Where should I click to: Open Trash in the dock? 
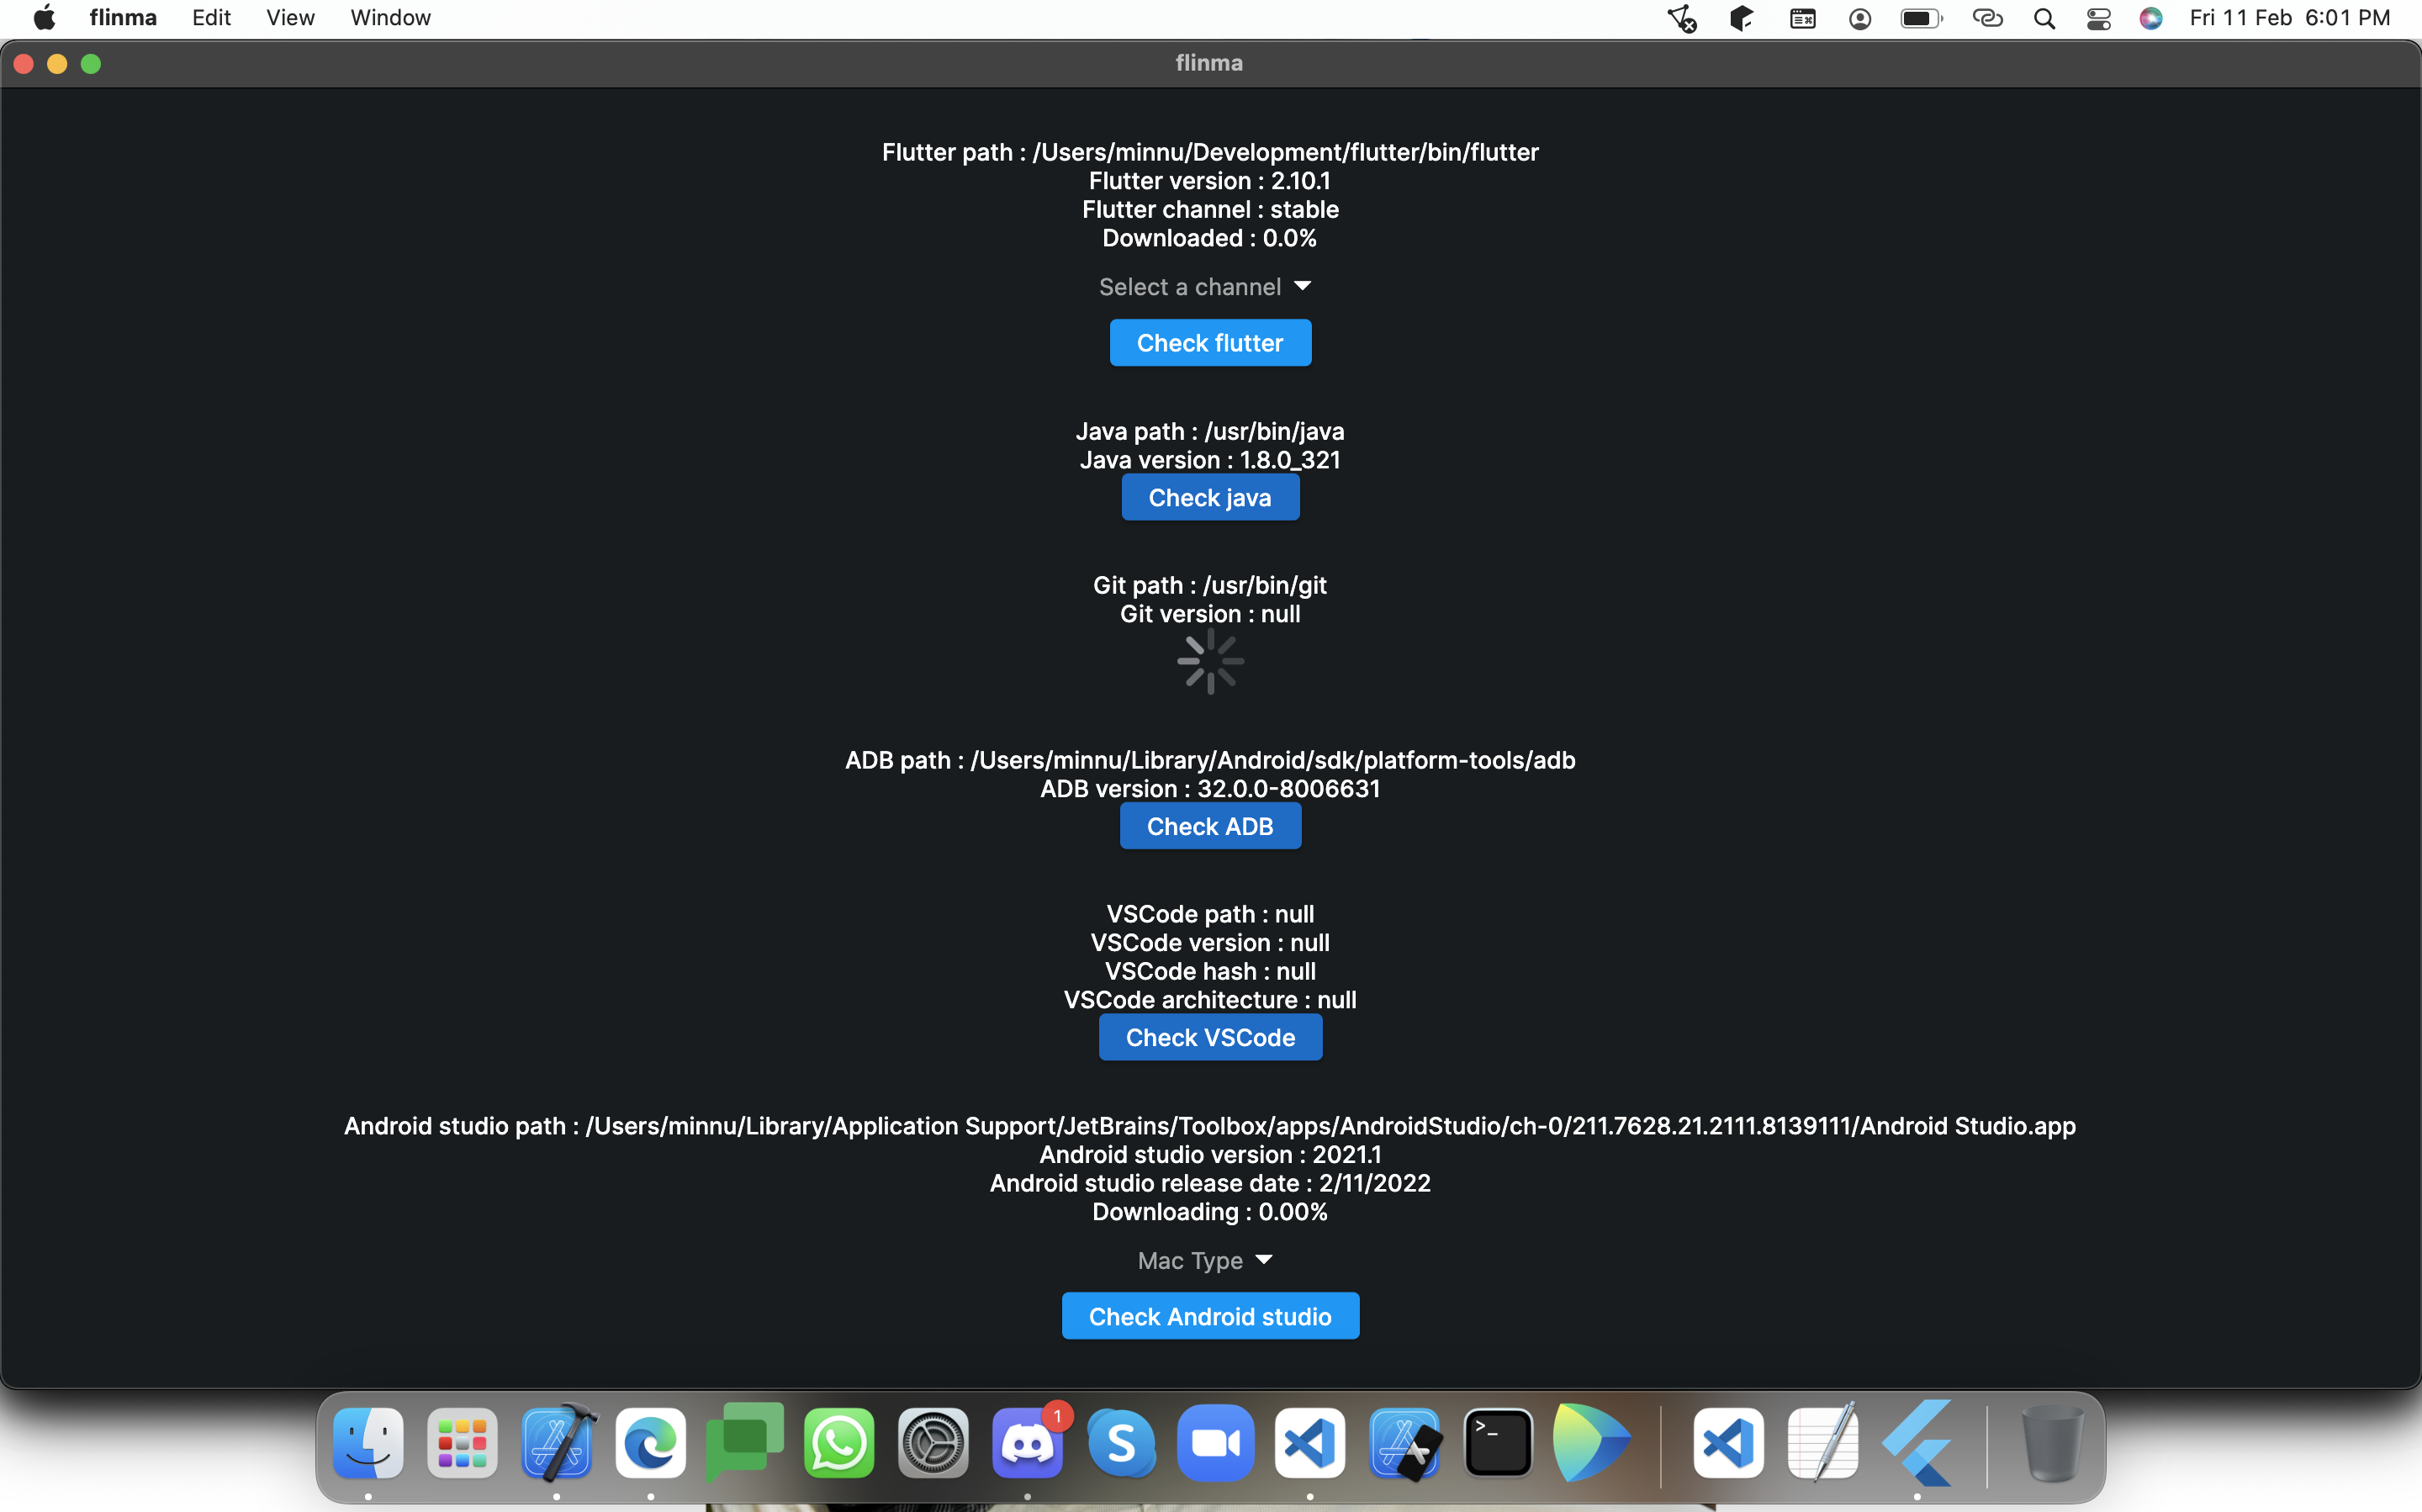pyautogui.click(x=2051, y=1443)
